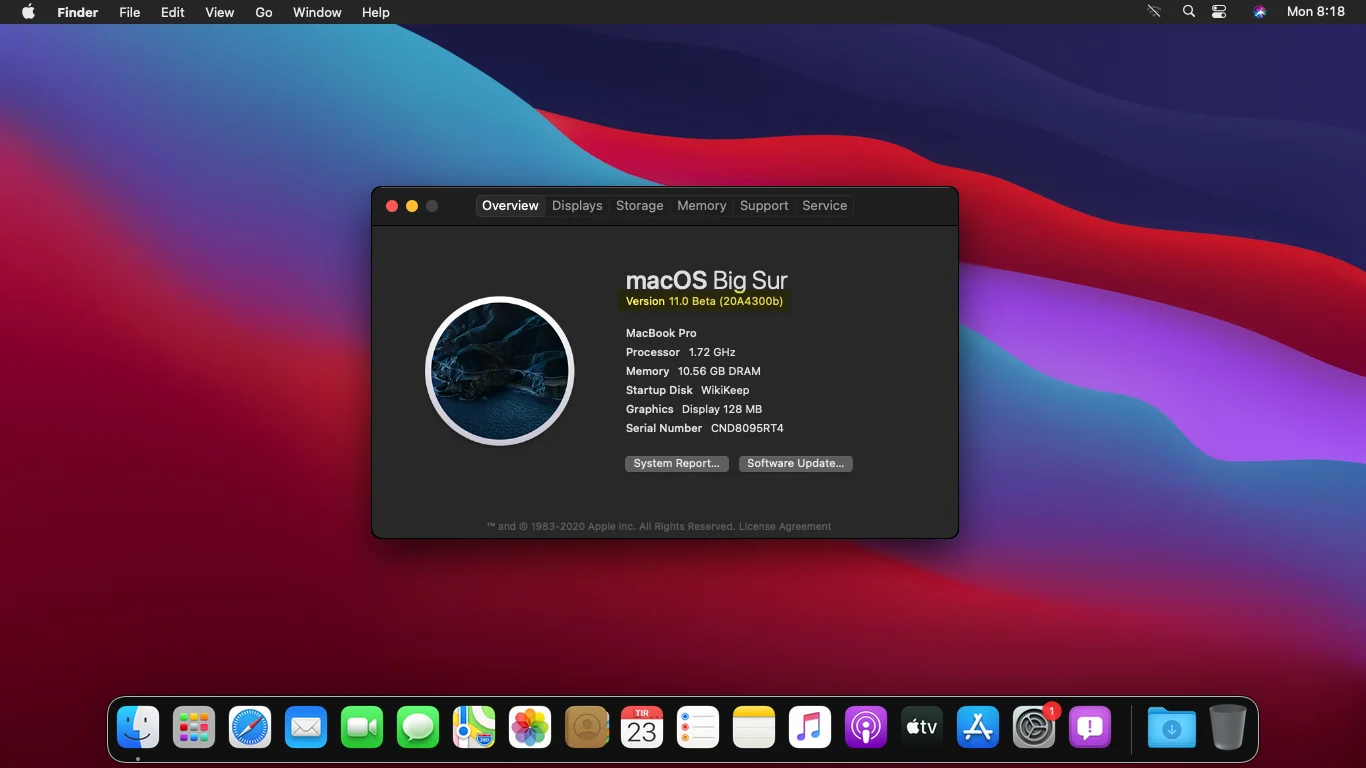Click the version 11.0 Beta text
Screen dimensions: 1366x768
(x=704, y=301)
